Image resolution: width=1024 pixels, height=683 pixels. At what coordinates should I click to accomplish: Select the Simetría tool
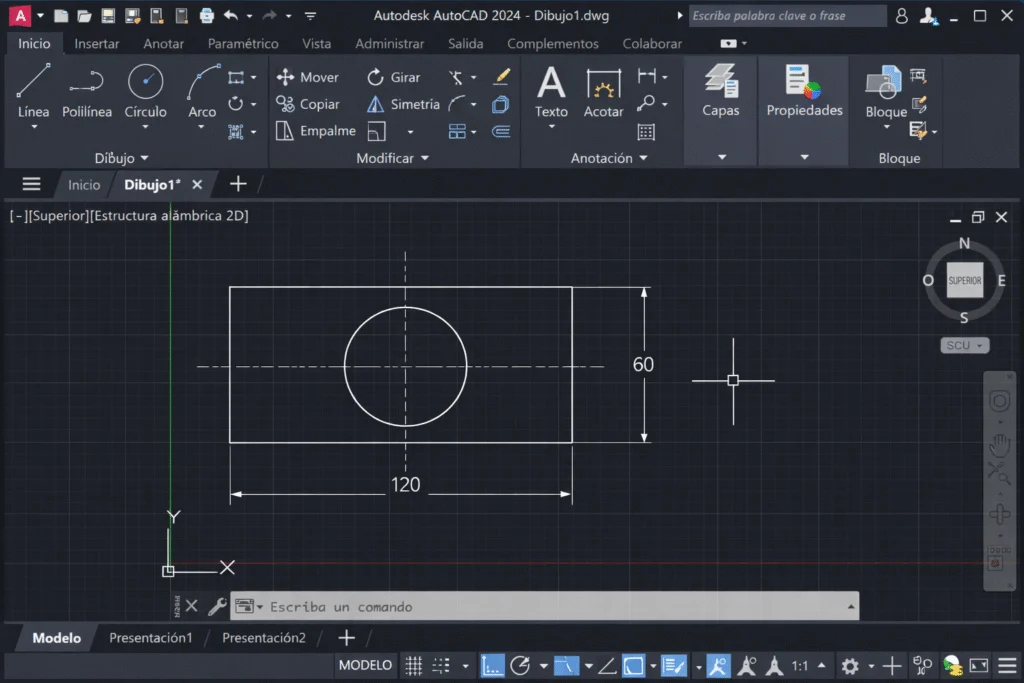coord(404,103)
